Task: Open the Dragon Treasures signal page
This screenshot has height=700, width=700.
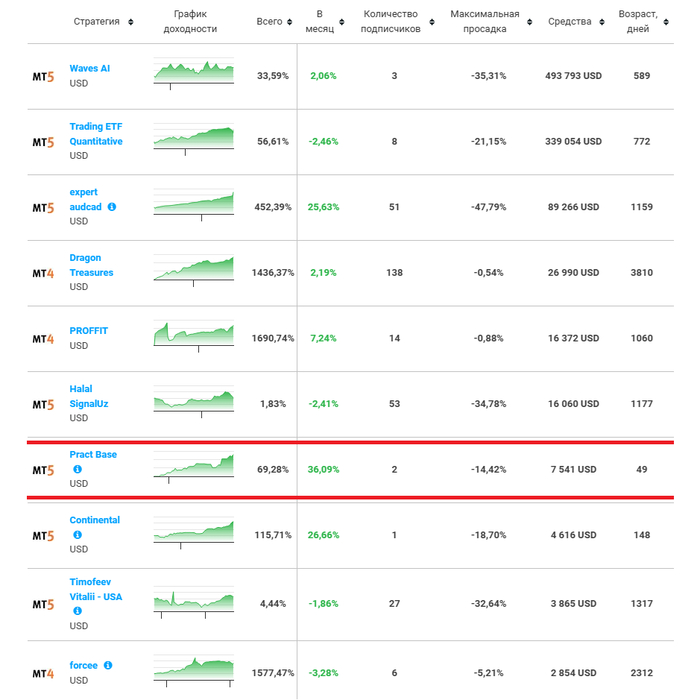Action: [91, 265]
